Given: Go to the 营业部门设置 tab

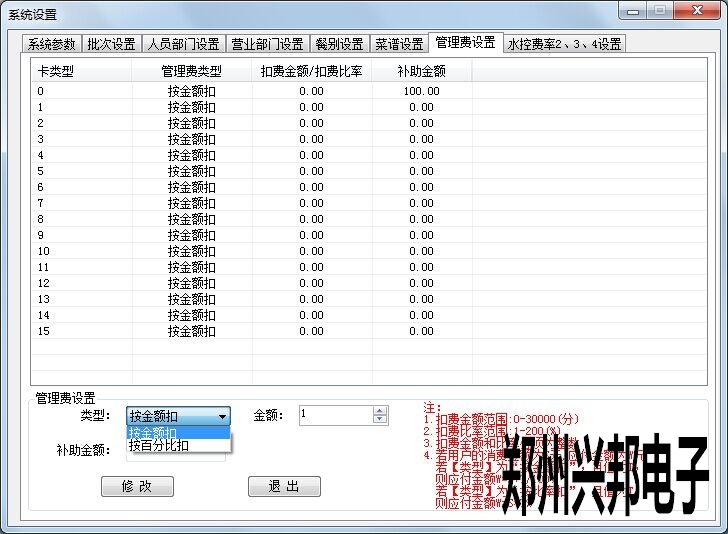Looking at the screenshot, I should [x=267, y=44].
